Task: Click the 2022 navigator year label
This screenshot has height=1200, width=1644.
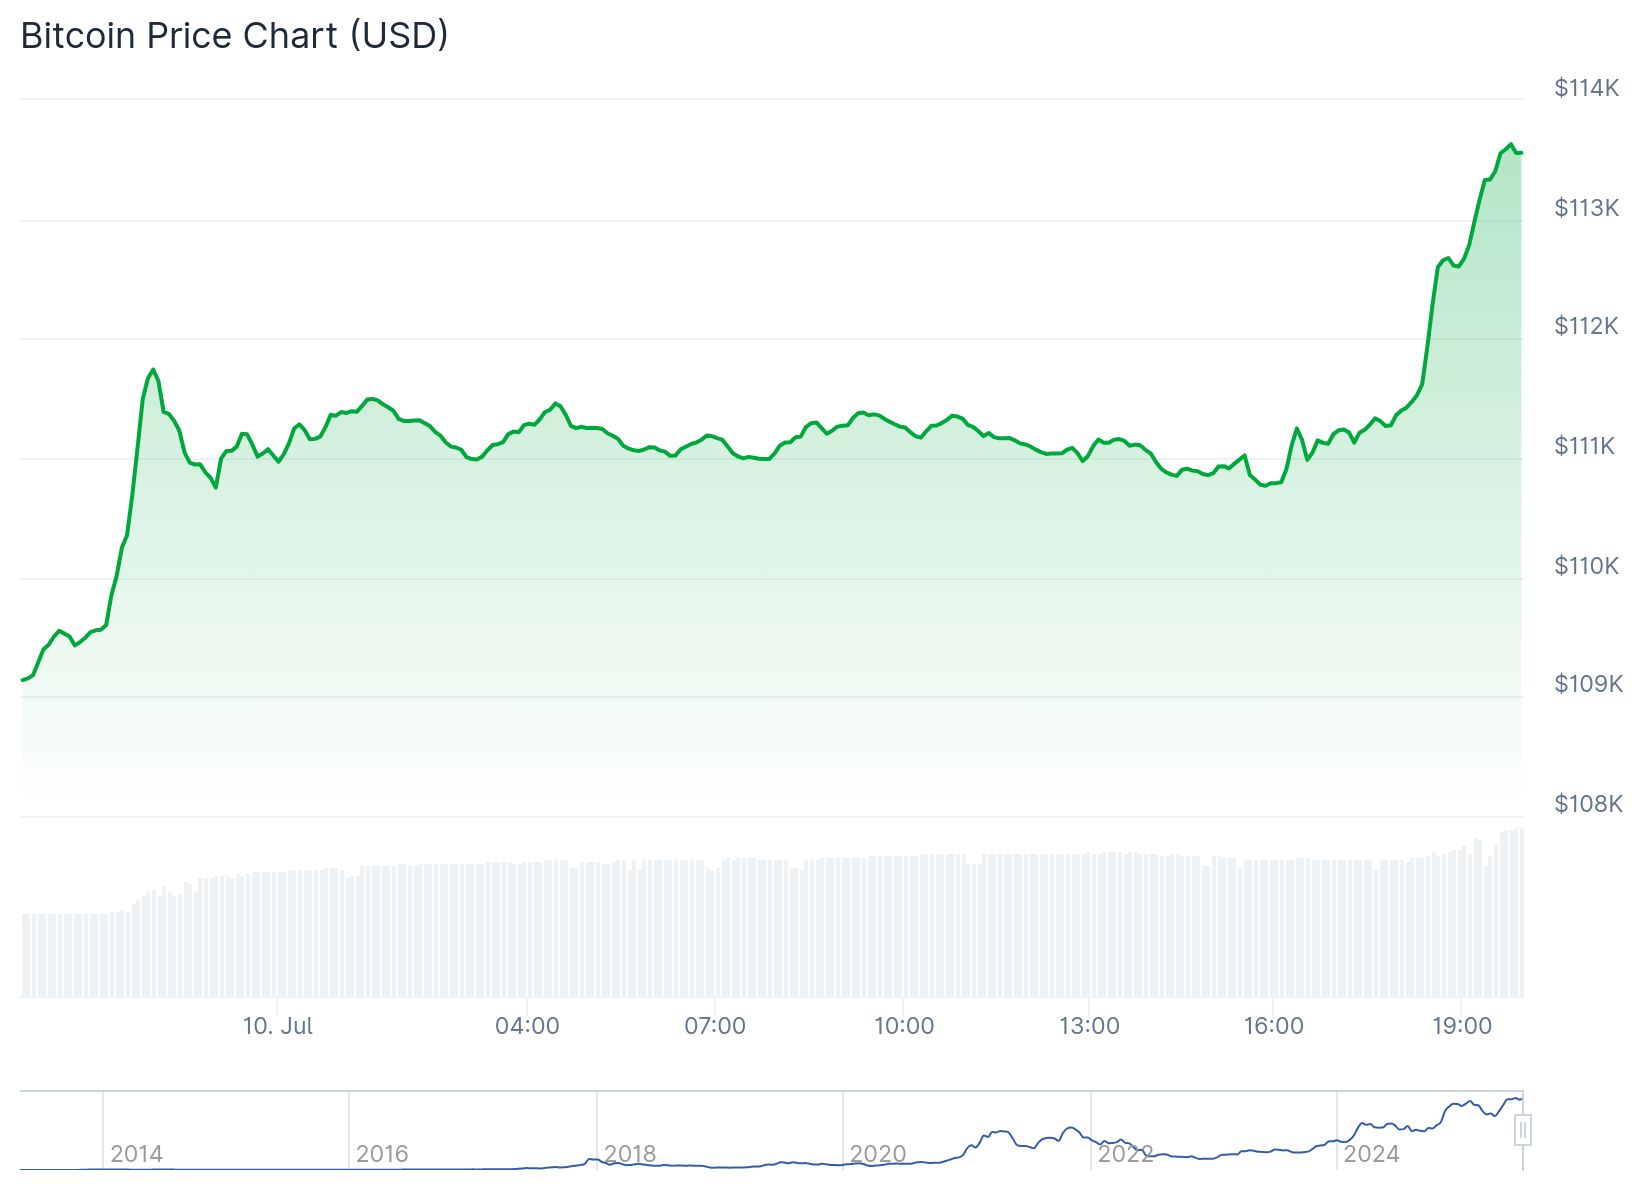Action: (x=1125, y=1154)
